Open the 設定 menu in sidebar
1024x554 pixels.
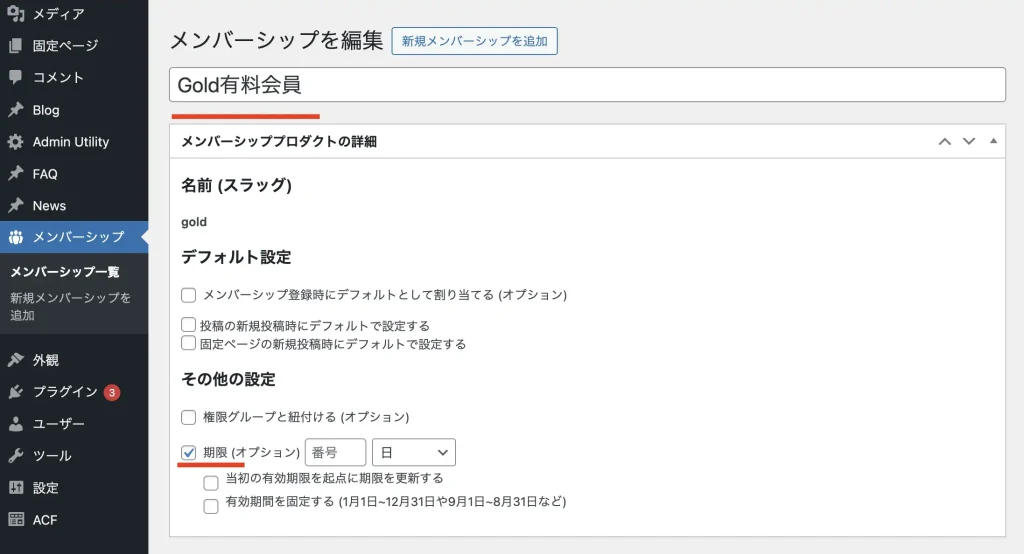coord(45,488)
